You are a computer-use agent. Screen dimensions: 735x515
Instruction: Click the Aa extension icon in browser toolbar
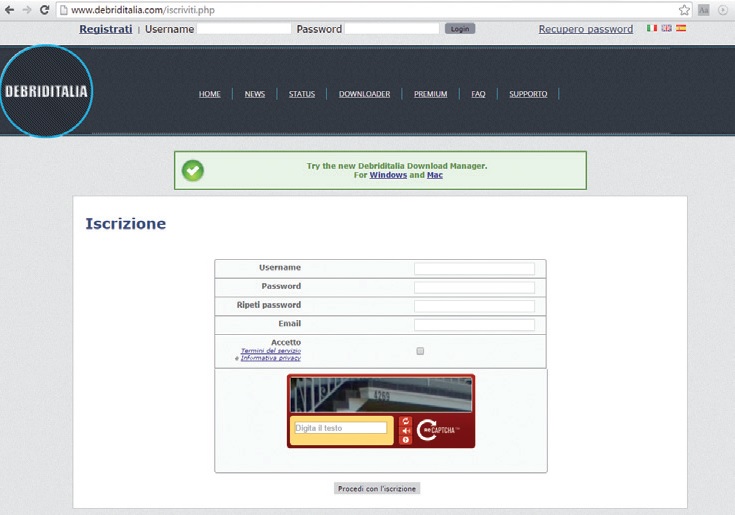704,10
